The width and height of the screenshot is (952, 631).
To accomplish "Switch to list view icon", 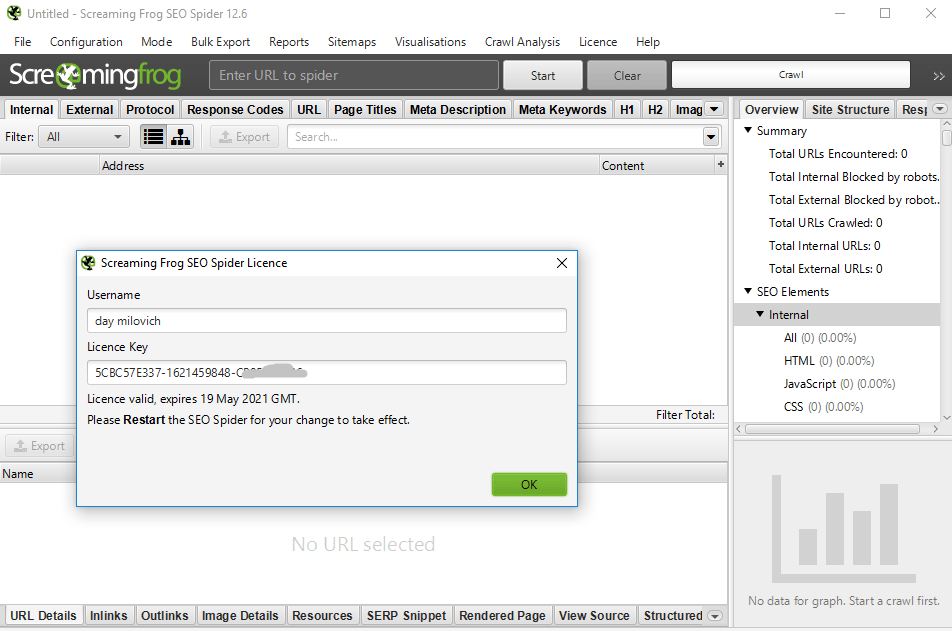I will point(153,137).
